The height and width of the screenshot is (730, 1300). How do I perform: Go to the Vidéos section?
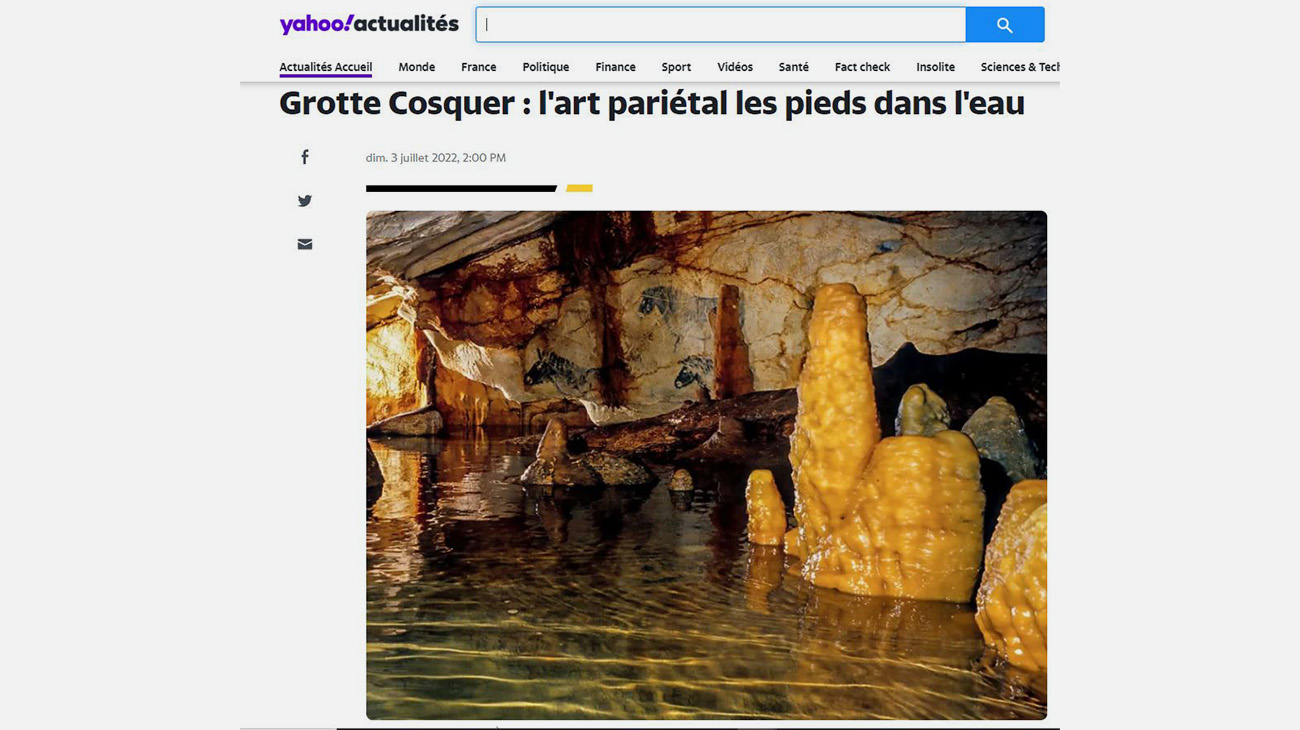[735, 67]
